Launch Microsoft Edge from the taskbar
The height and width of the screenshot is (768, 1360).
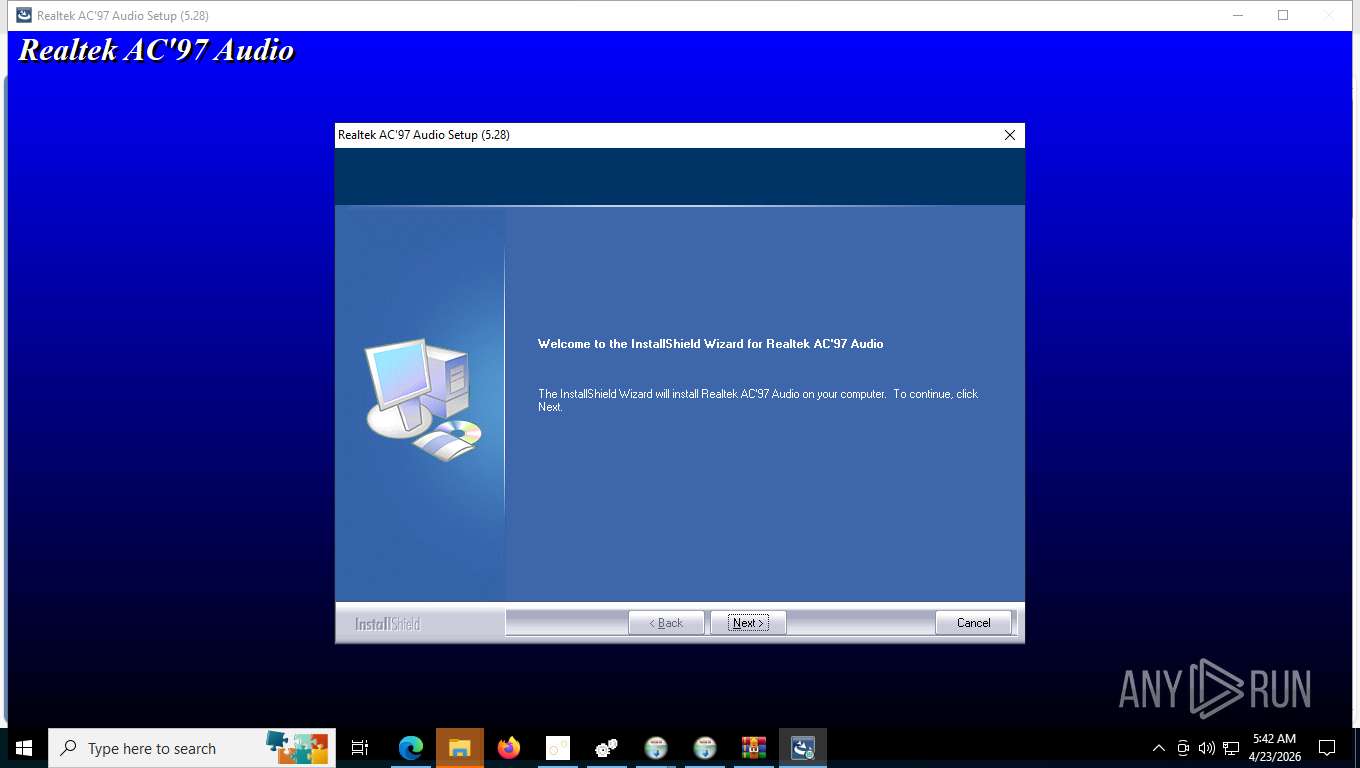[x=410, y=748]
